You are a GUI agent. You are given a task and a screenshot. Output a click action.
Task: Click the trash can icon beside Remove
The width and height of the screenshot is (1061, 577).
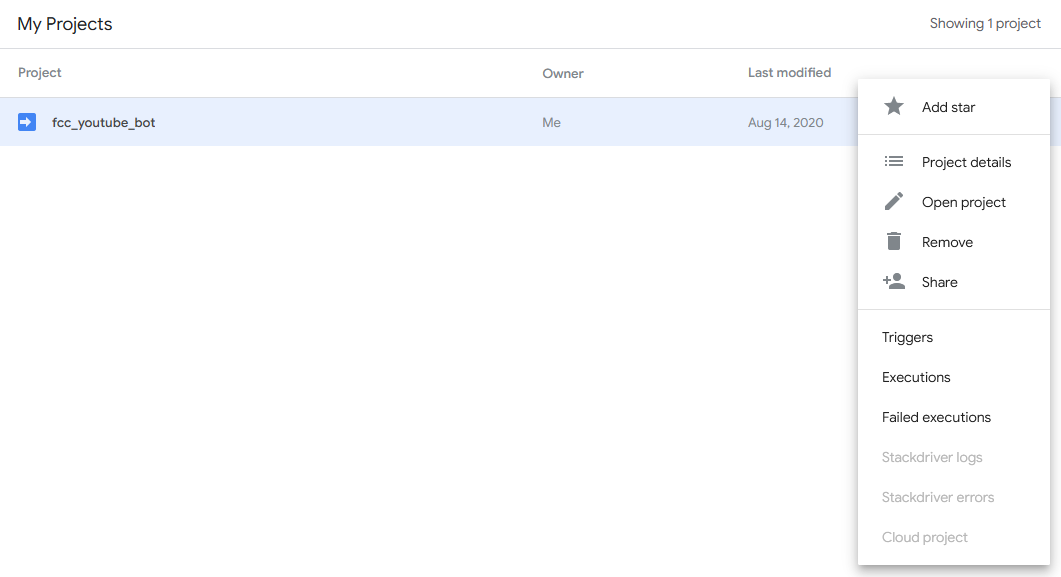[894, 241]
